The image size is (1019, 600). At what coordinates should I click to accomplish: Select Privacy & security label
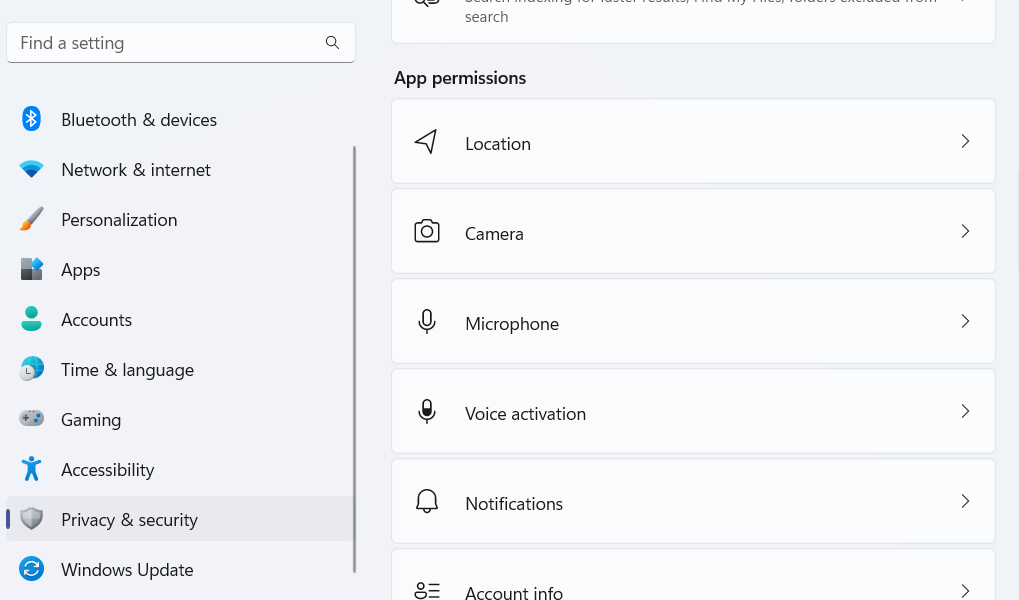129,520
